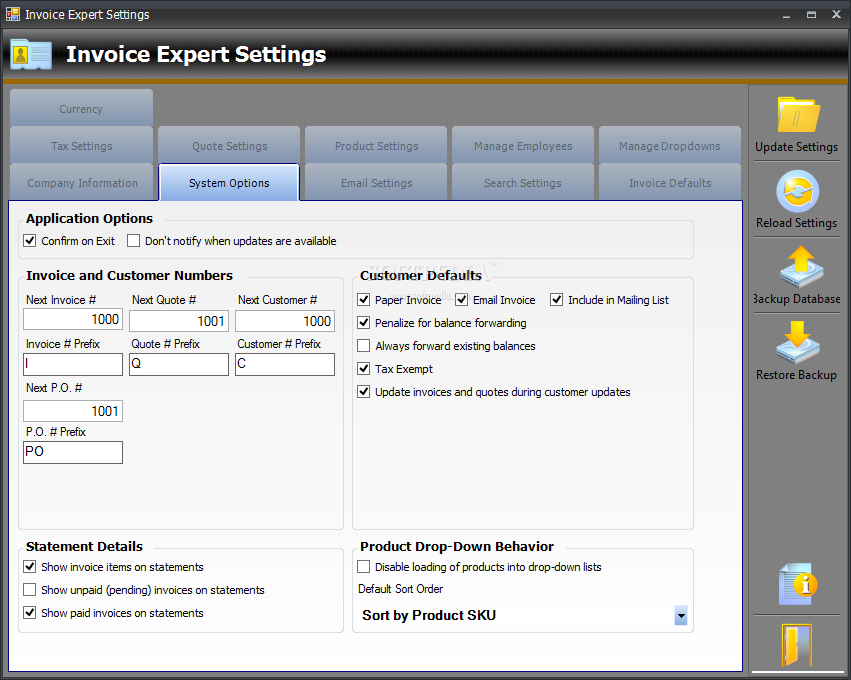Toggle Confirm on Exit checkbox
This screenshot has width=851, height=680.
30,240
